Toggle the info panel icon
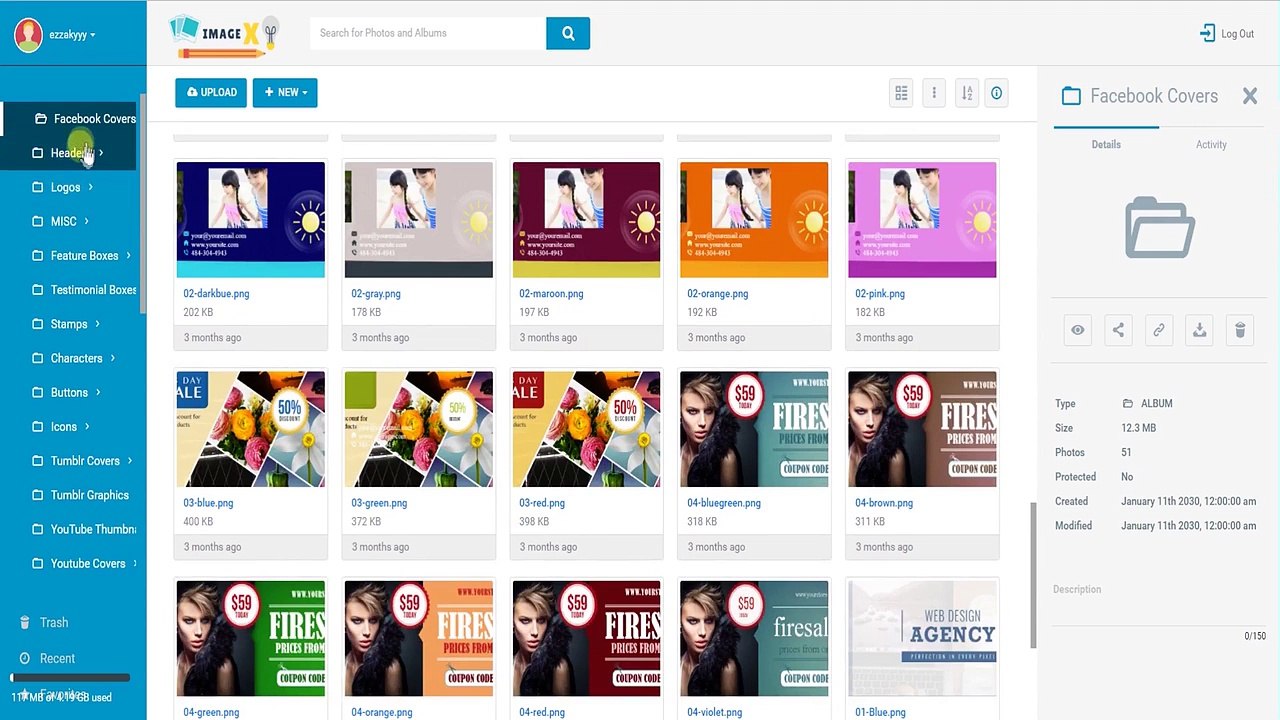The width and height of the screenshot is (1280, 720). (996, 93)
